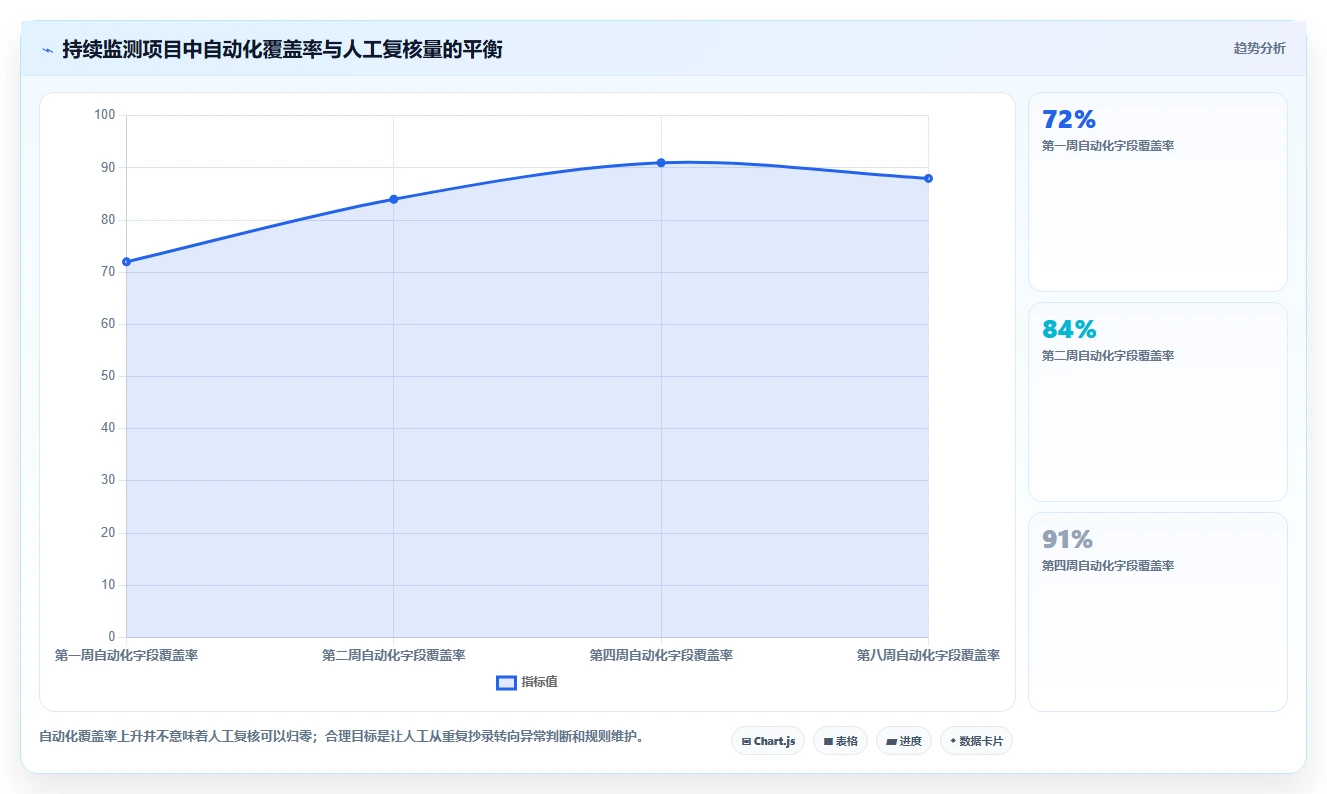Click the lightning icon beside the title
The image size is (1327, 794).
(47, 50)
